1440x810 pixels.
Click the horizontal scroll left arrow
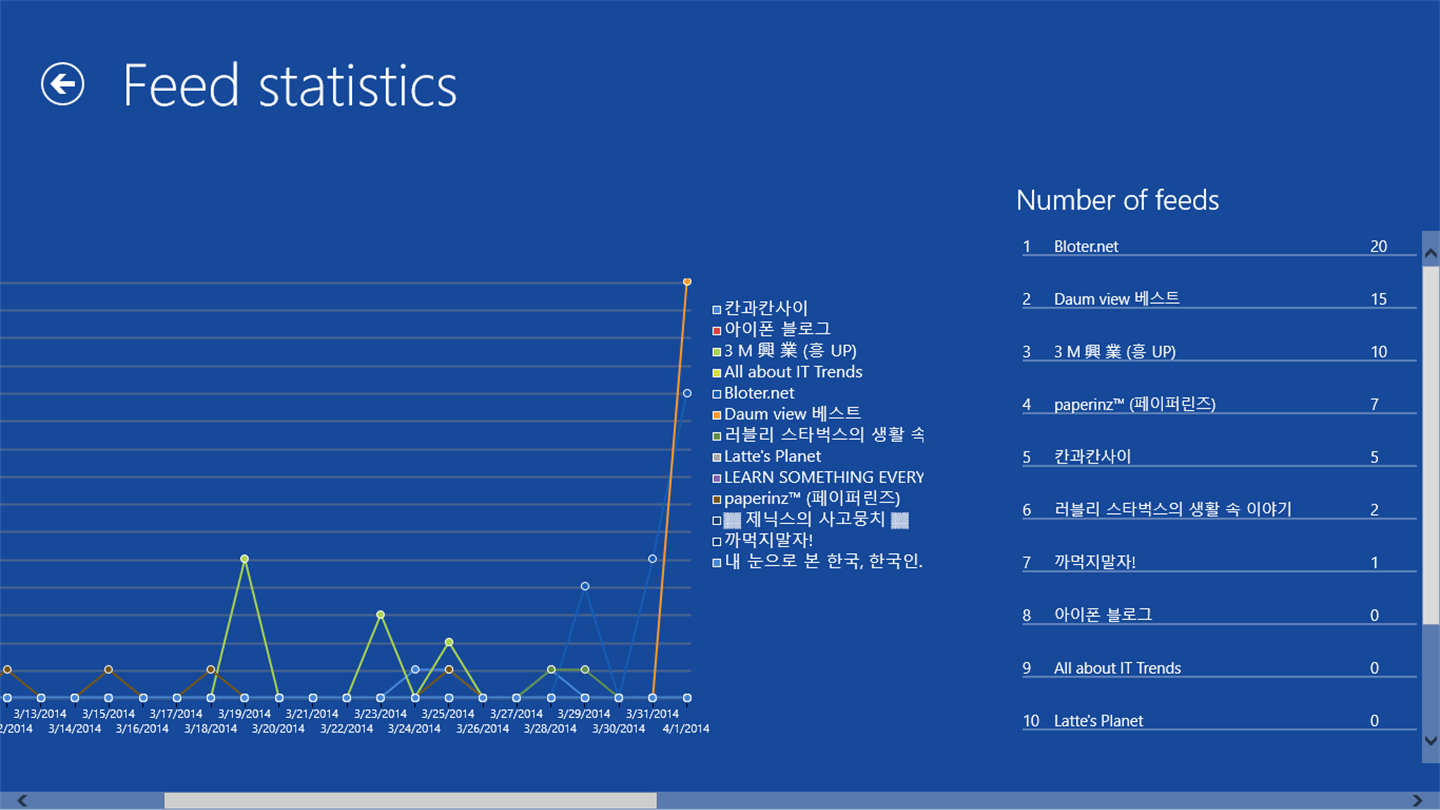(x=22, y=800)
